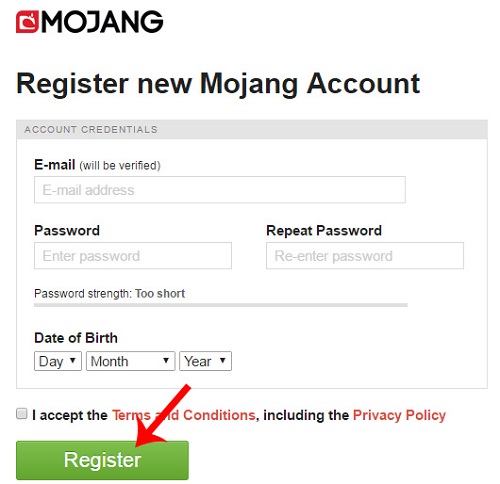
Task: Click the Date of Birth label
Action: 76,338
